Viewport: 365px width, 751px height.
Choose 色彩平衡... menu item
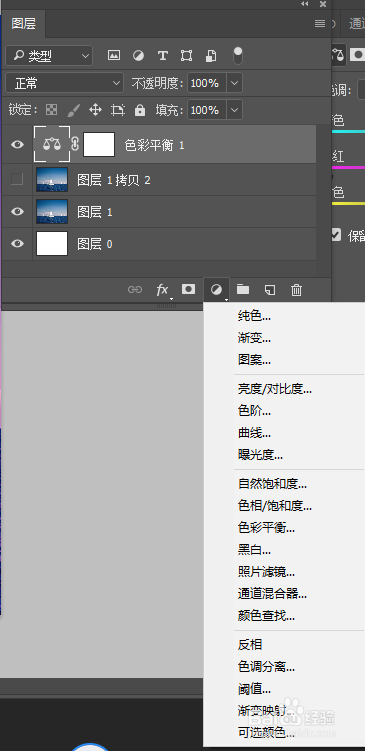pyautogui.click(x=266, y=528)
